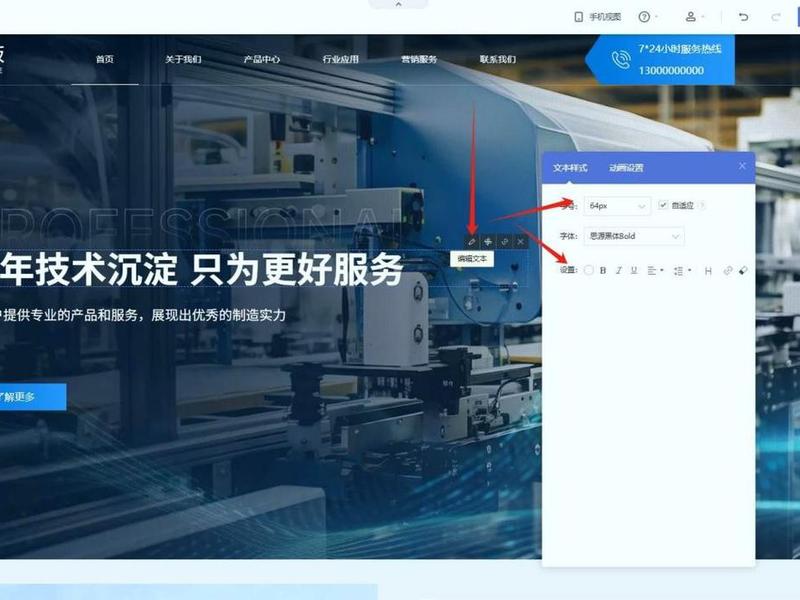The image size is (800, 600).
Task: Click the pencil edit-text icon
Action: tap(472, 242)
